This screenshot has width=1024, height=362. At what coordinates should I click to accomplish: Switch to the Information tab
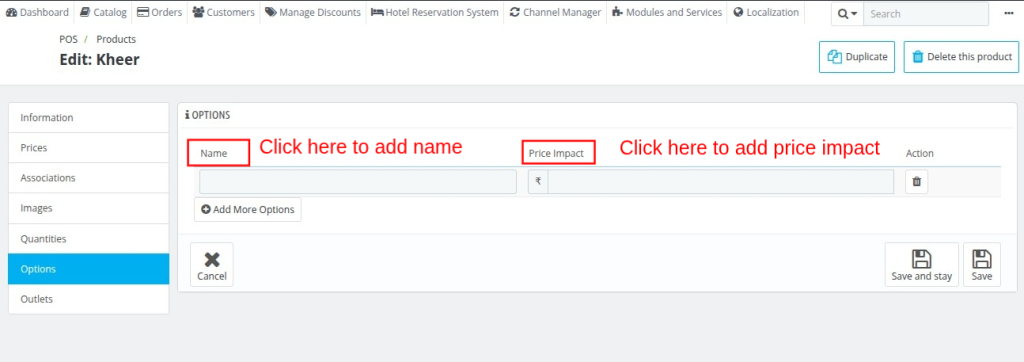click(x=88, y=118)
